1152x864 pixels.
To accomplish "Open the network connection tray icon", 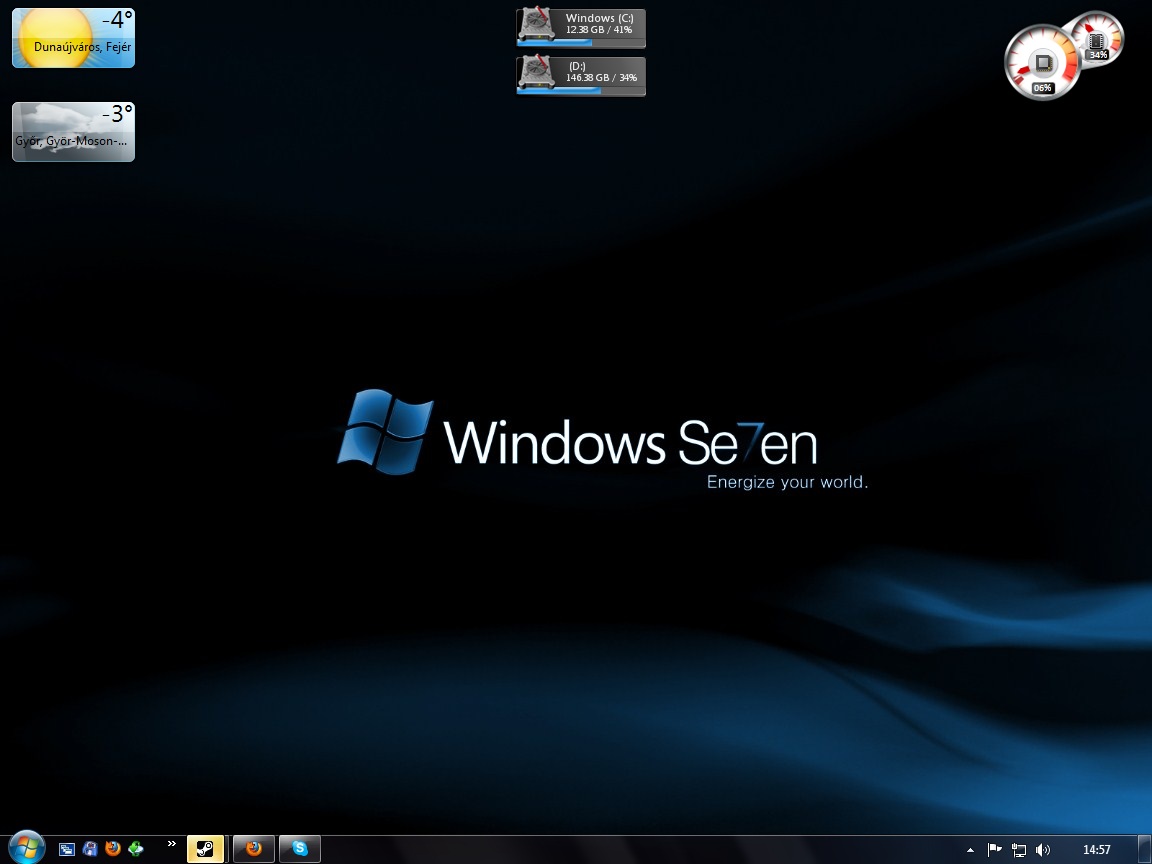I will [x=1018, y=850].
